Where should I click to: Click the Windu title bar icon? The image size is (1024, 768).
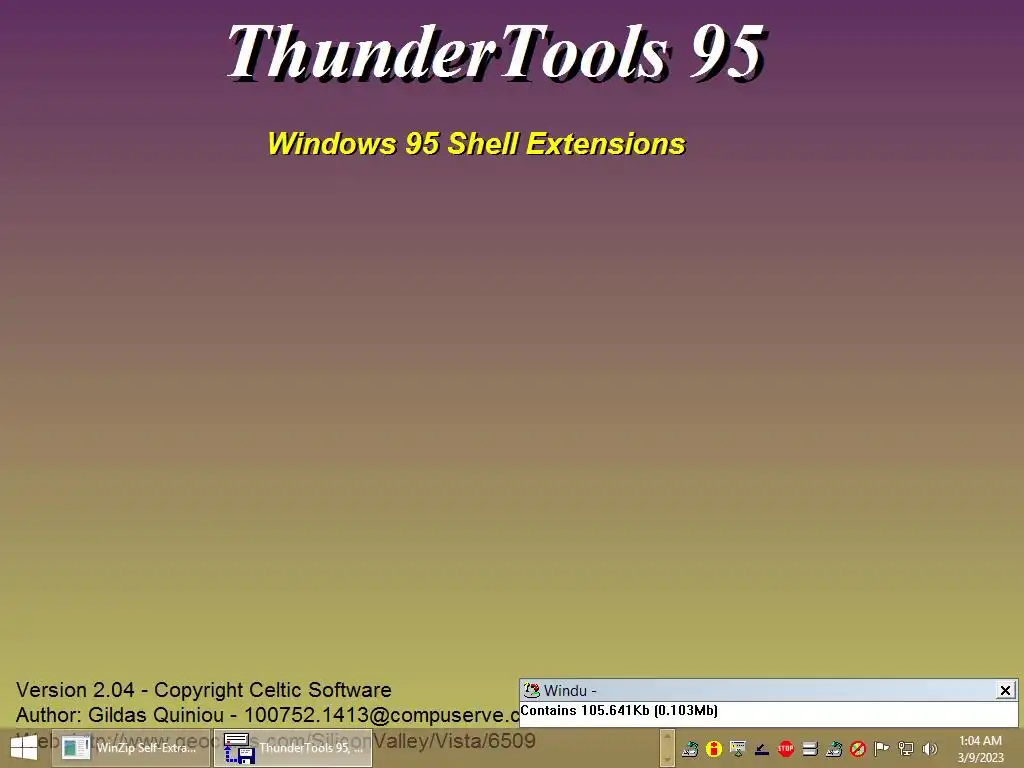coord(532,690)
